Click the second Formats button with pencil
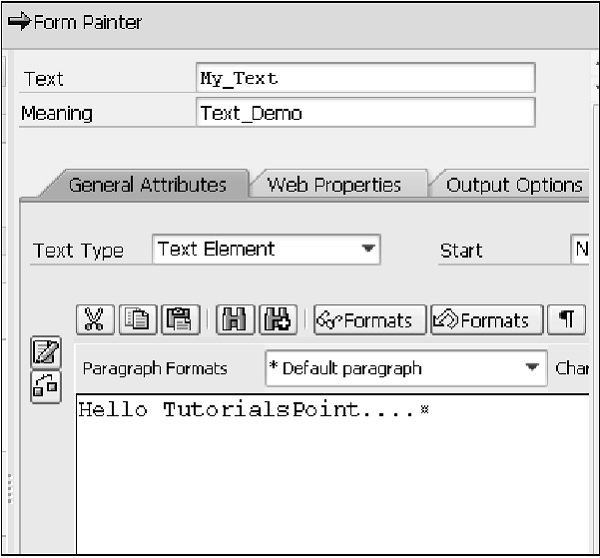 point(486,320)
